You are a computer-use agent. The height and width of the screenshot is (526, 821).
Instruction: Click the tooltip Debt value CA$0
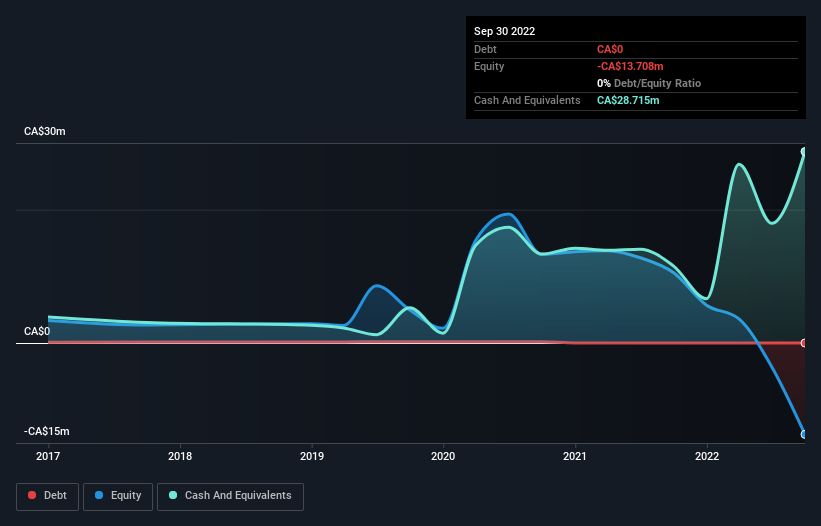point(610,49)
